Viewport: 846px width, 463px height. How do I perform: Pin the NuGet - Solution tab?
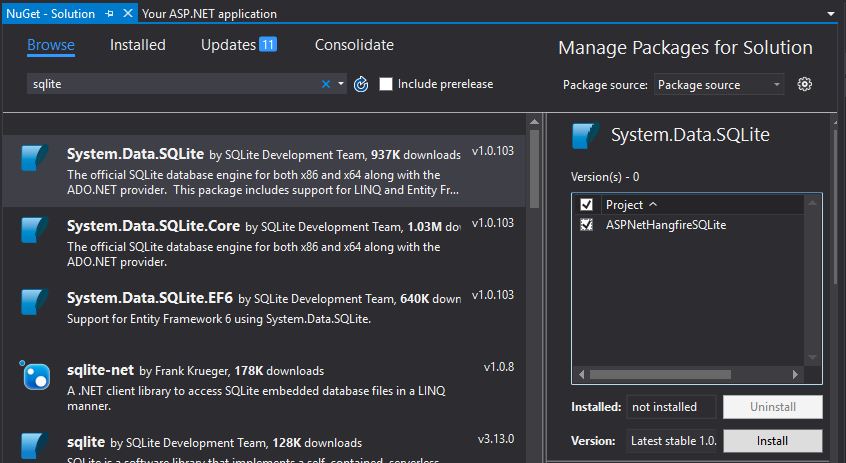click(110, 13)
